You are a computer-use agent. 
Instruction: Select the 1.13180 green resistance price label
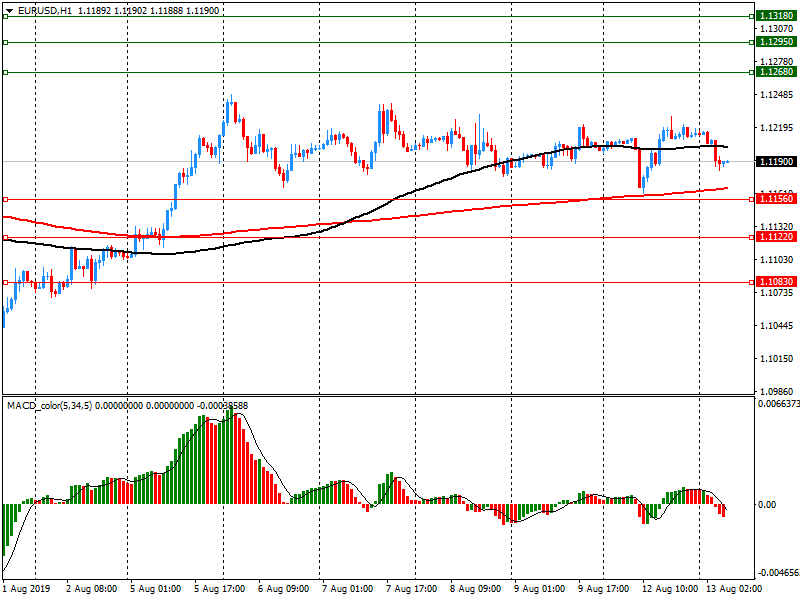click(x=776, y=16)
